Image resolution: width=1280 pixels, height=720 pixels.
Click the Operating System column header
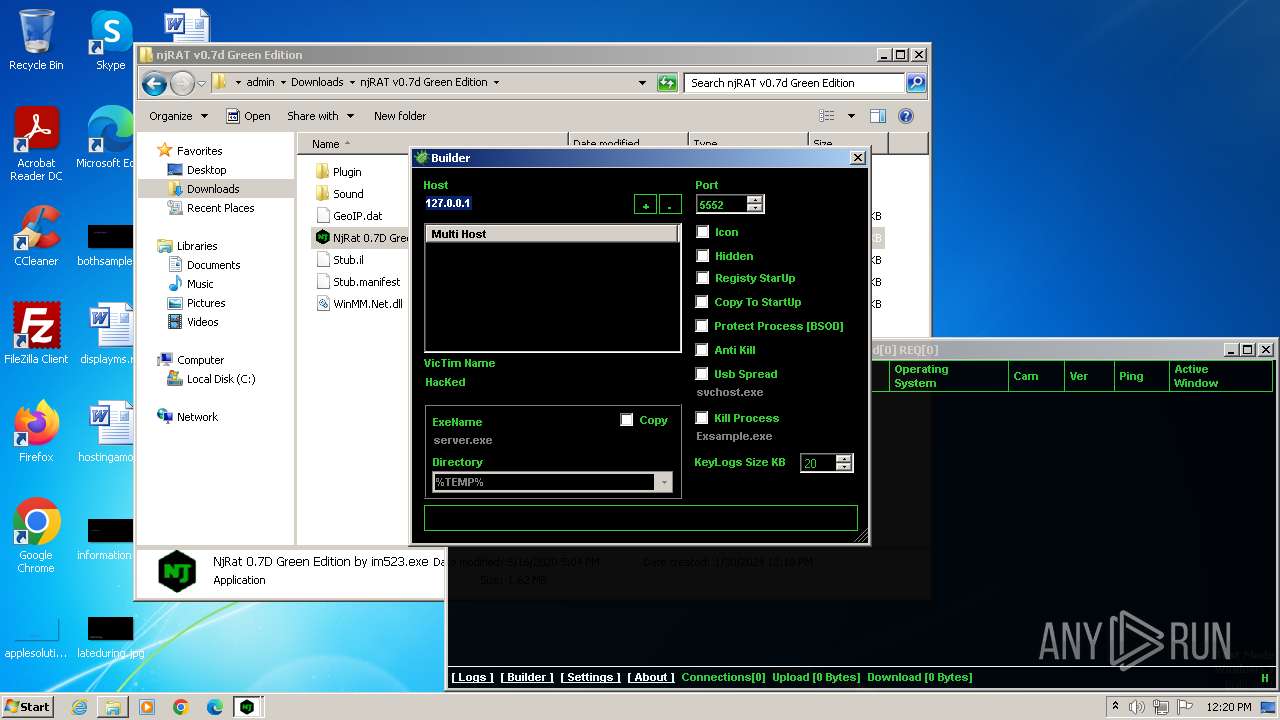(x=947, y=376)
